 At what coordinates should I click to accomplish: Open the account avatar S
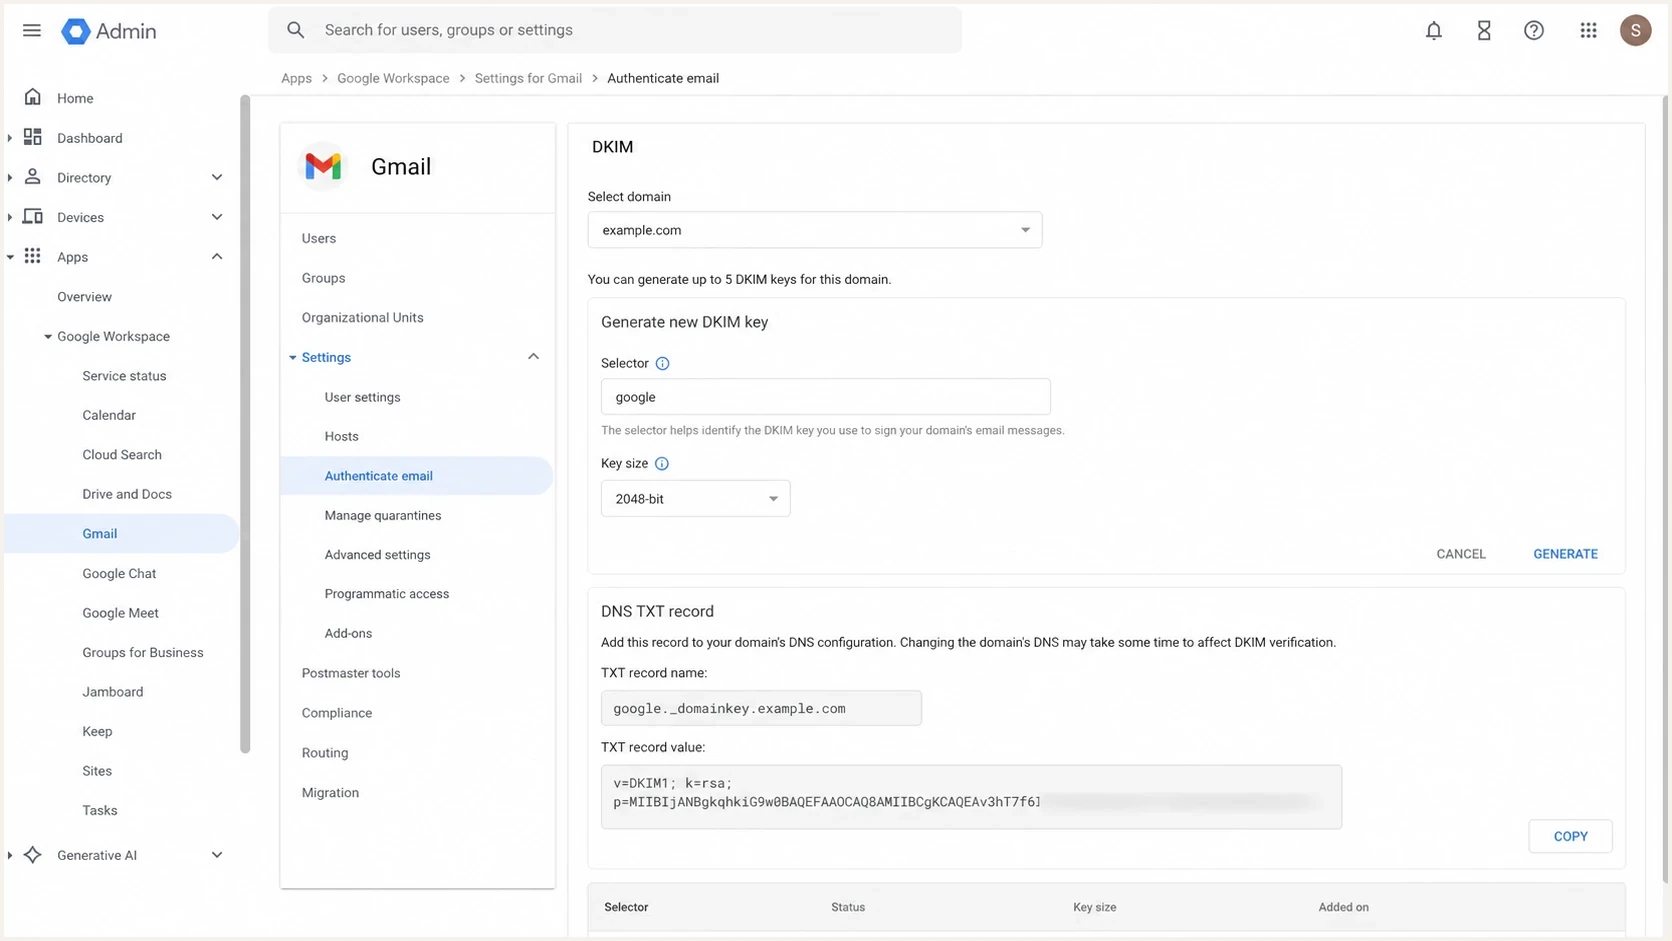pos(1635,30)
